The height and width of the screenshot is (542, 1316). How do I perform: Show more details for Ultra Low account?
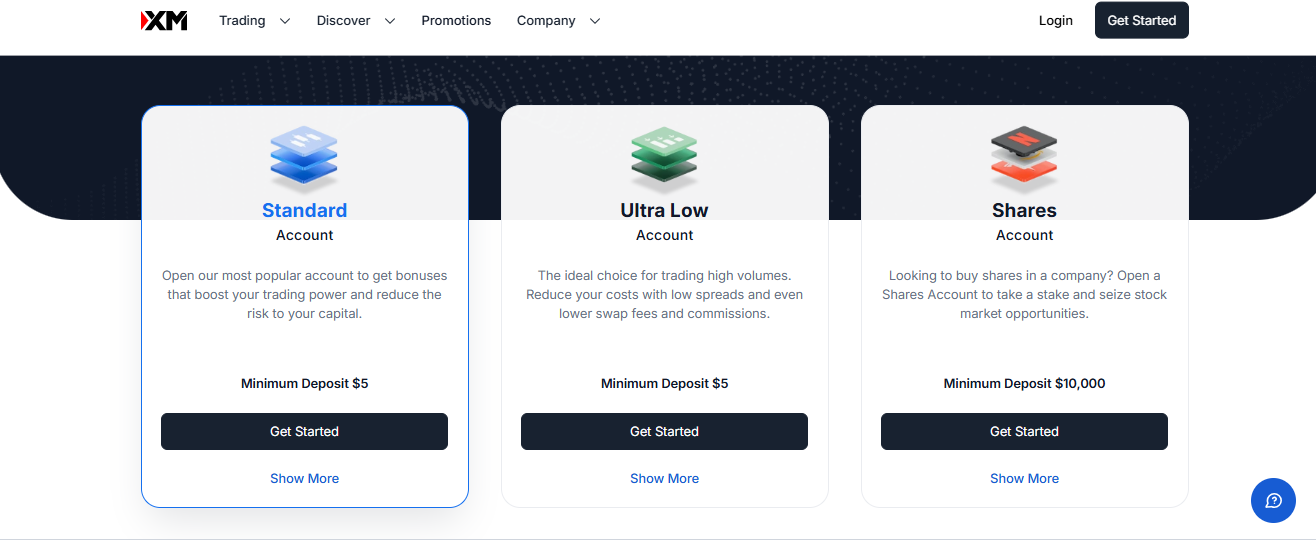664,478
